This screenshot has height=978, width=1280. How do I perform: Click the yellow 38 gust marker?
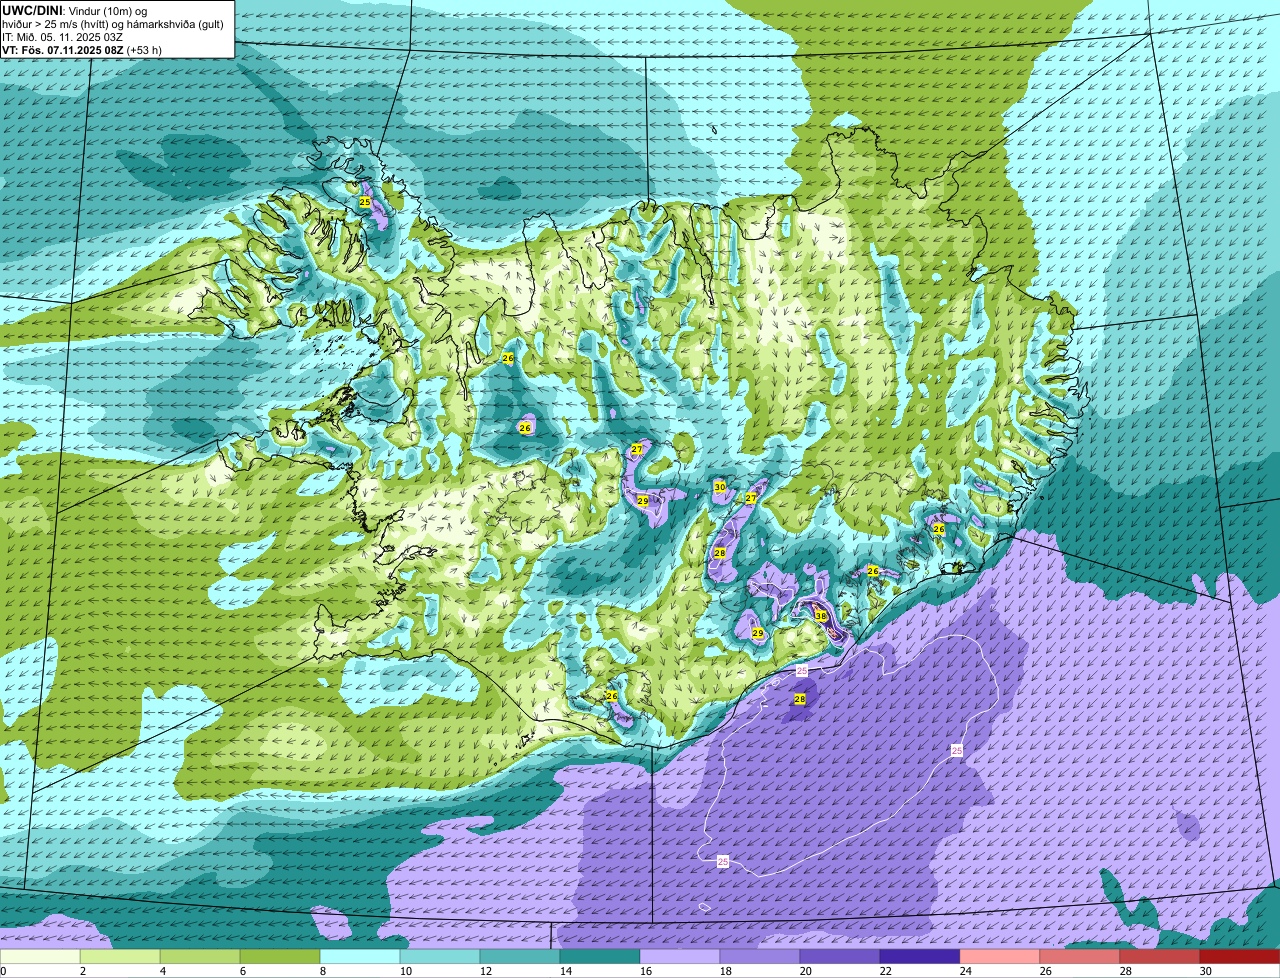820,616
